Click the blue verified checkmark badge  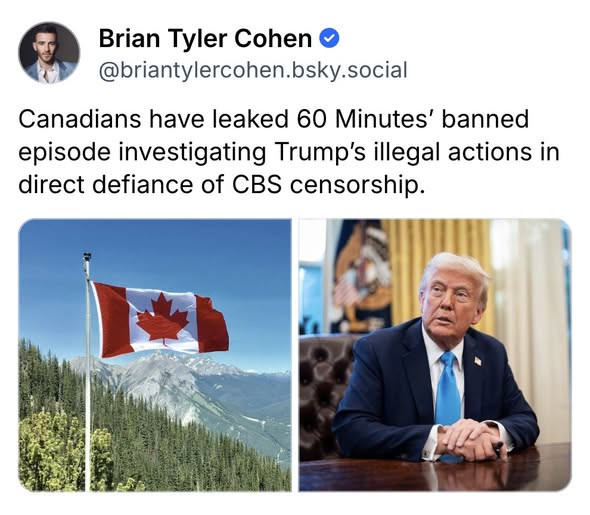tap(329, 38)
